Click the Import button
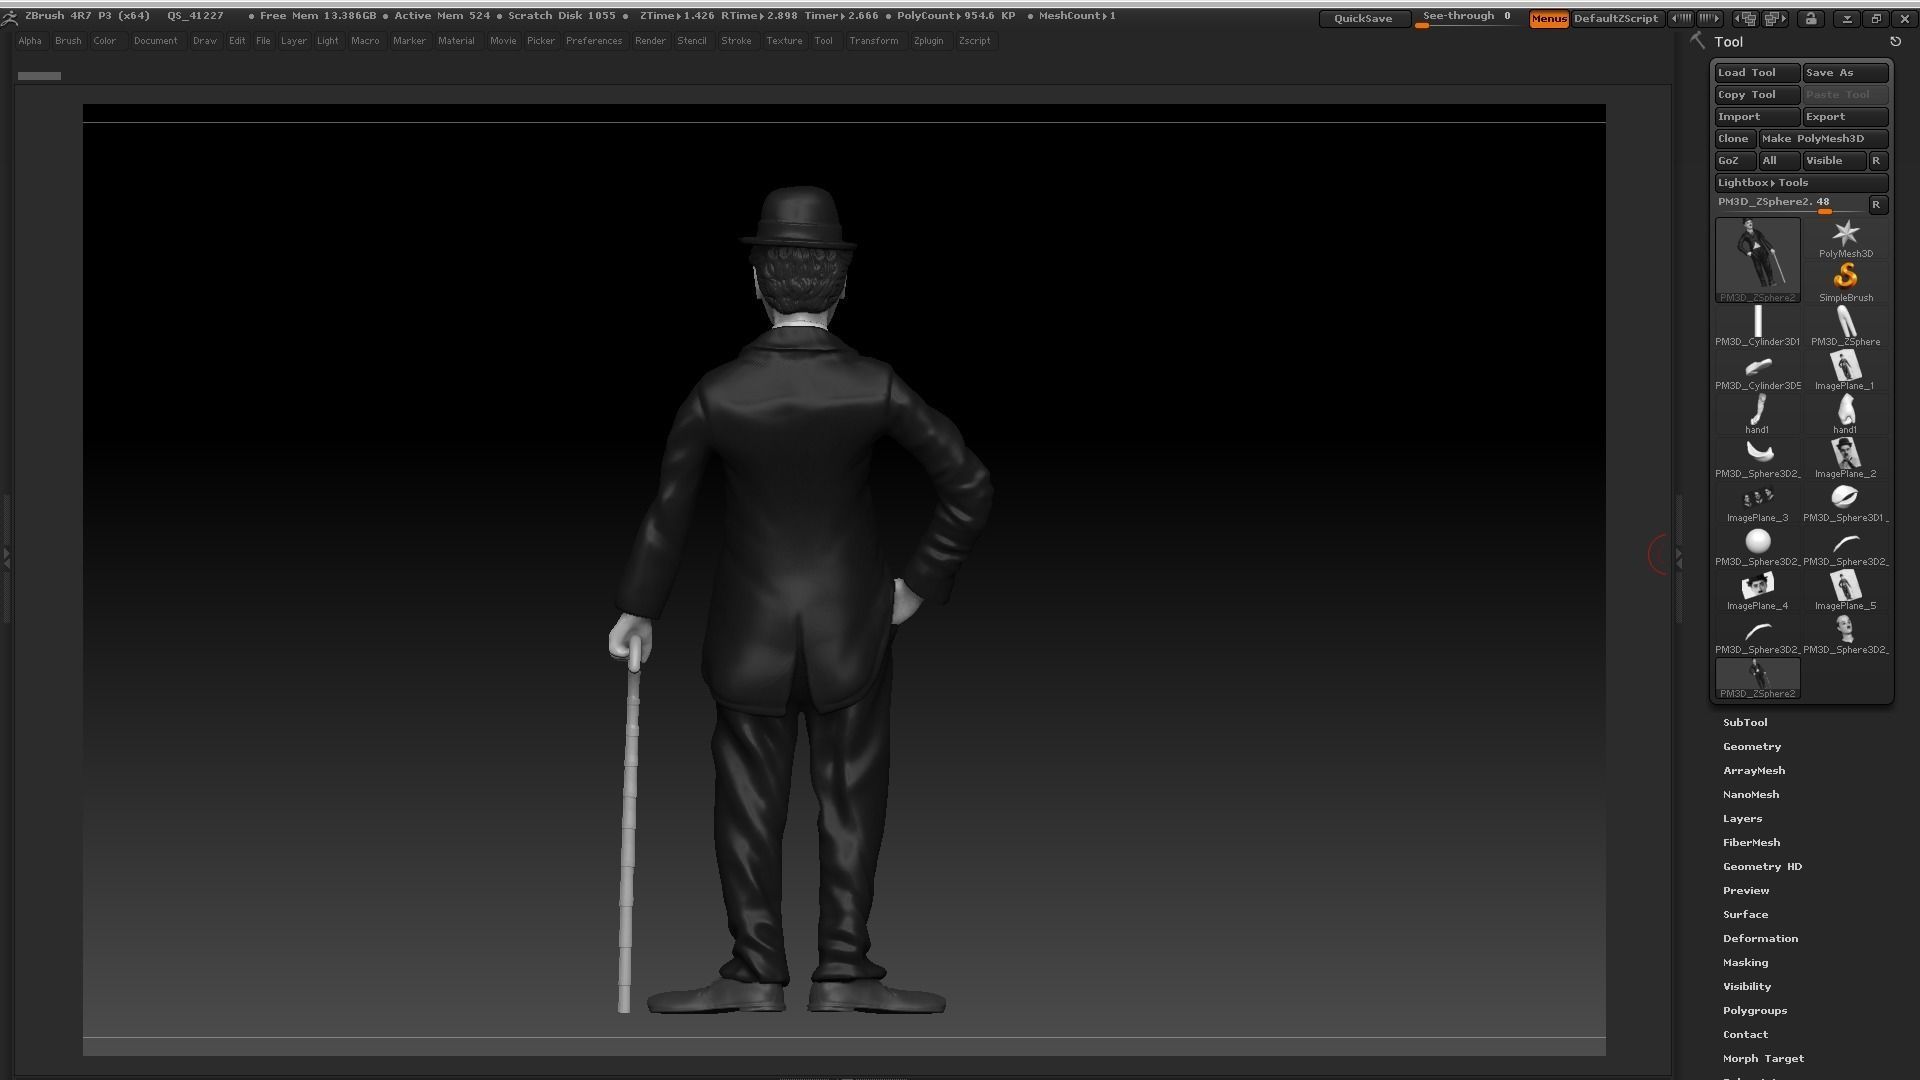 [x=1757, y=117]
